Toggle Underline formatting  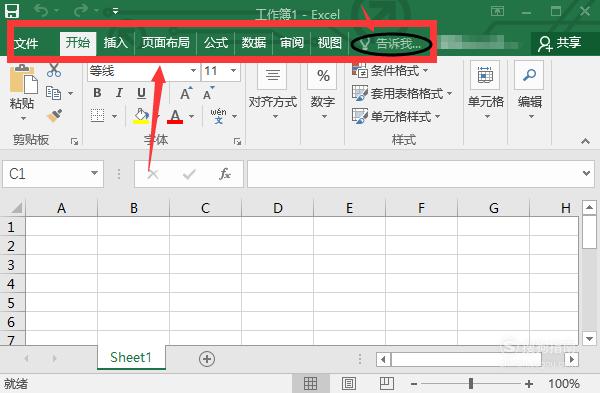141,93
